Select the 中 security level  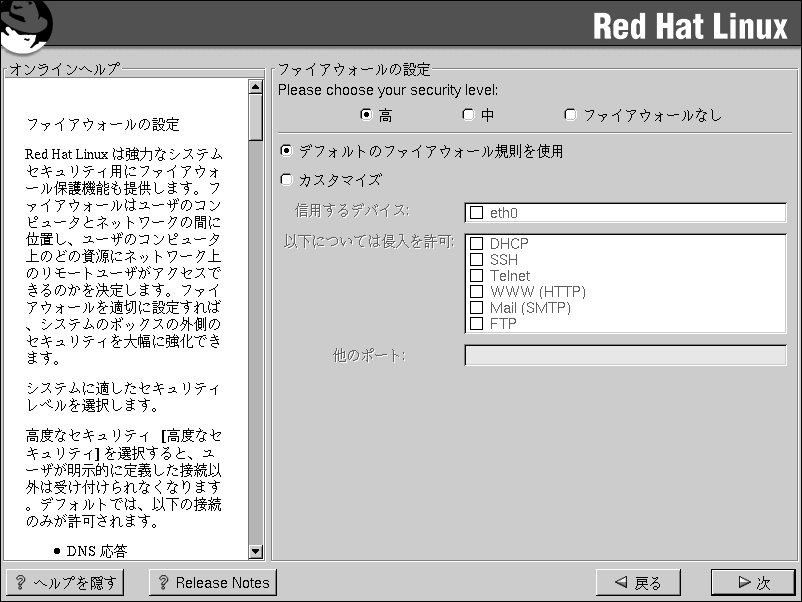click(468, 115)
